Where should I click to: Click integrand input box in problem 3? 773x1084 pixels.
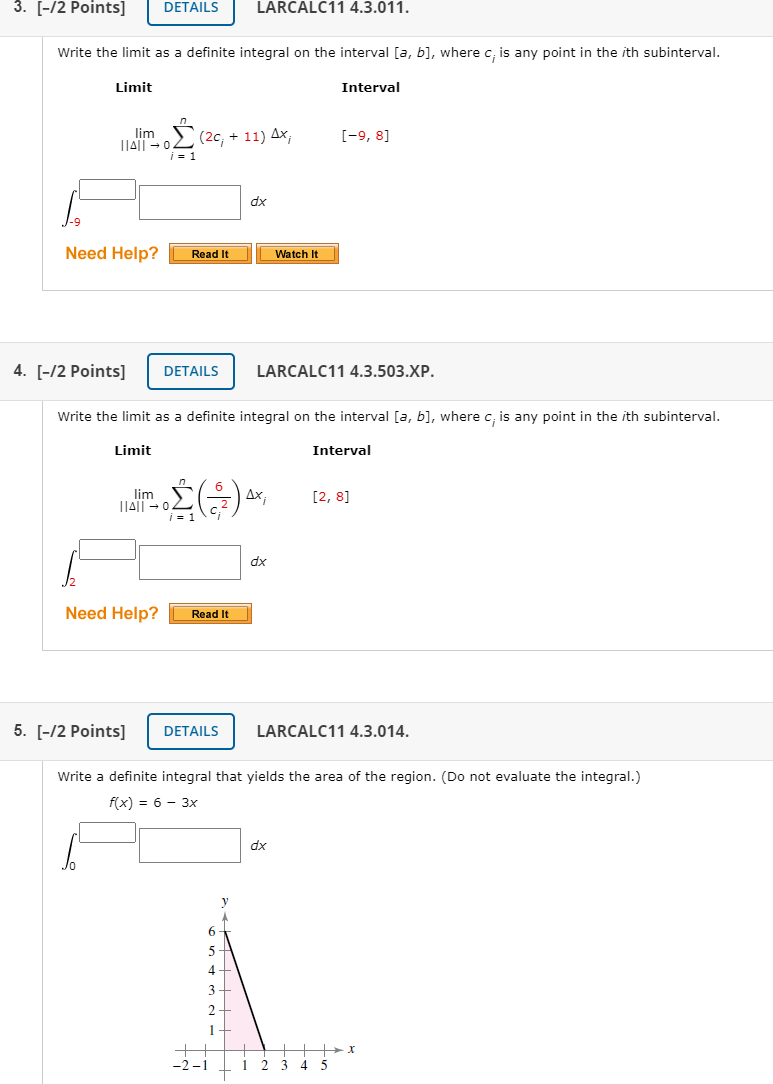click(x=190, y=202)
